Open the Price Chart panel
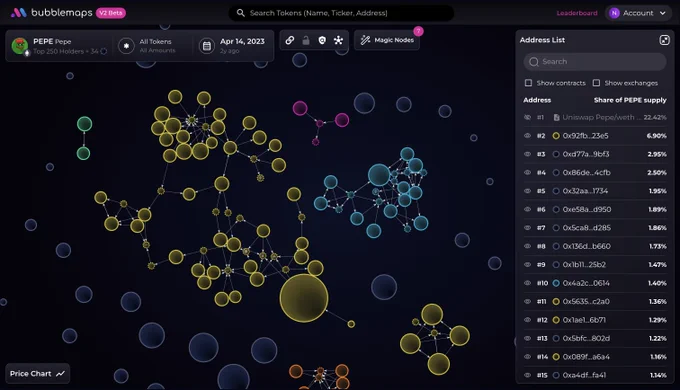The width and height of the screenshot is (680, 390). click(x=37, y=374)
